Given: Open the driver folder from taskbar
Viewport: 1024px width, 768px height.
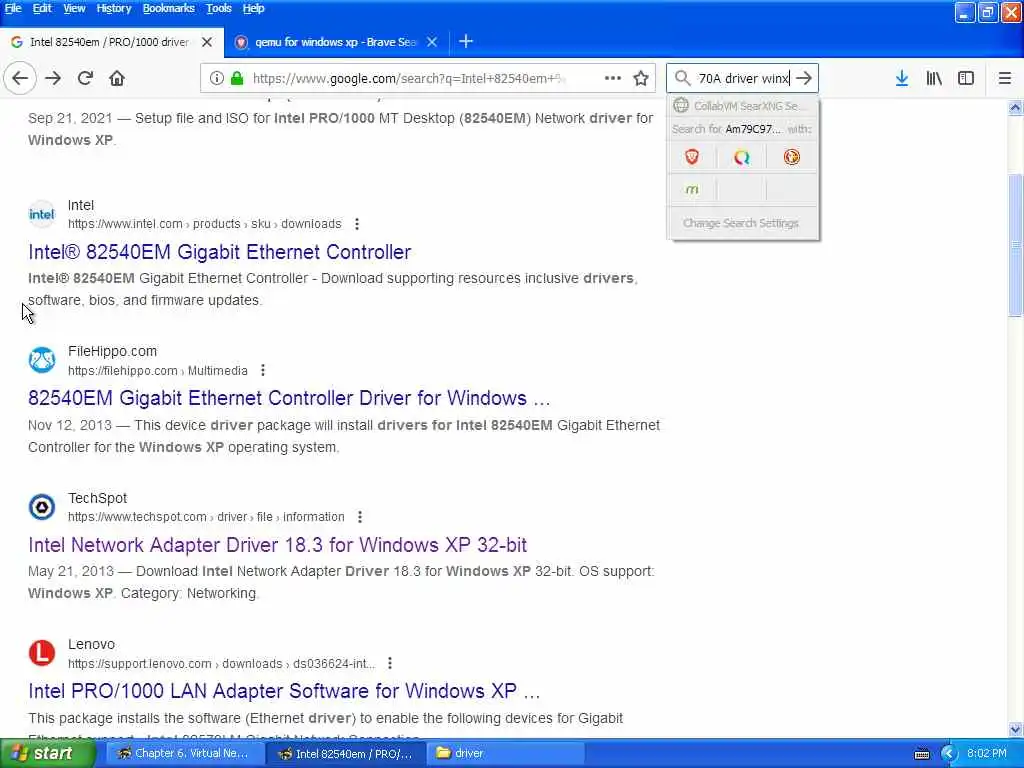Looking at the screenshot, I should point(504,753).
